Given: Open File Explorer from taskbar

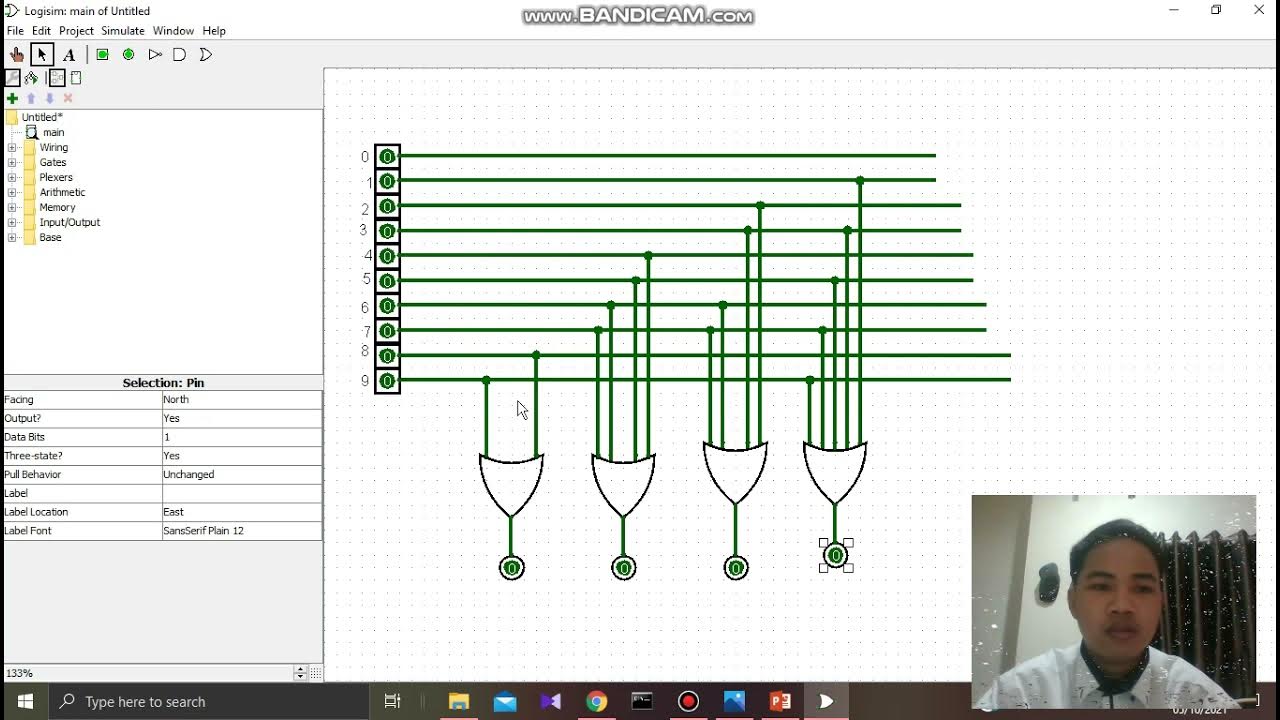Looking at the screenshot, I should tap(458, 701).
